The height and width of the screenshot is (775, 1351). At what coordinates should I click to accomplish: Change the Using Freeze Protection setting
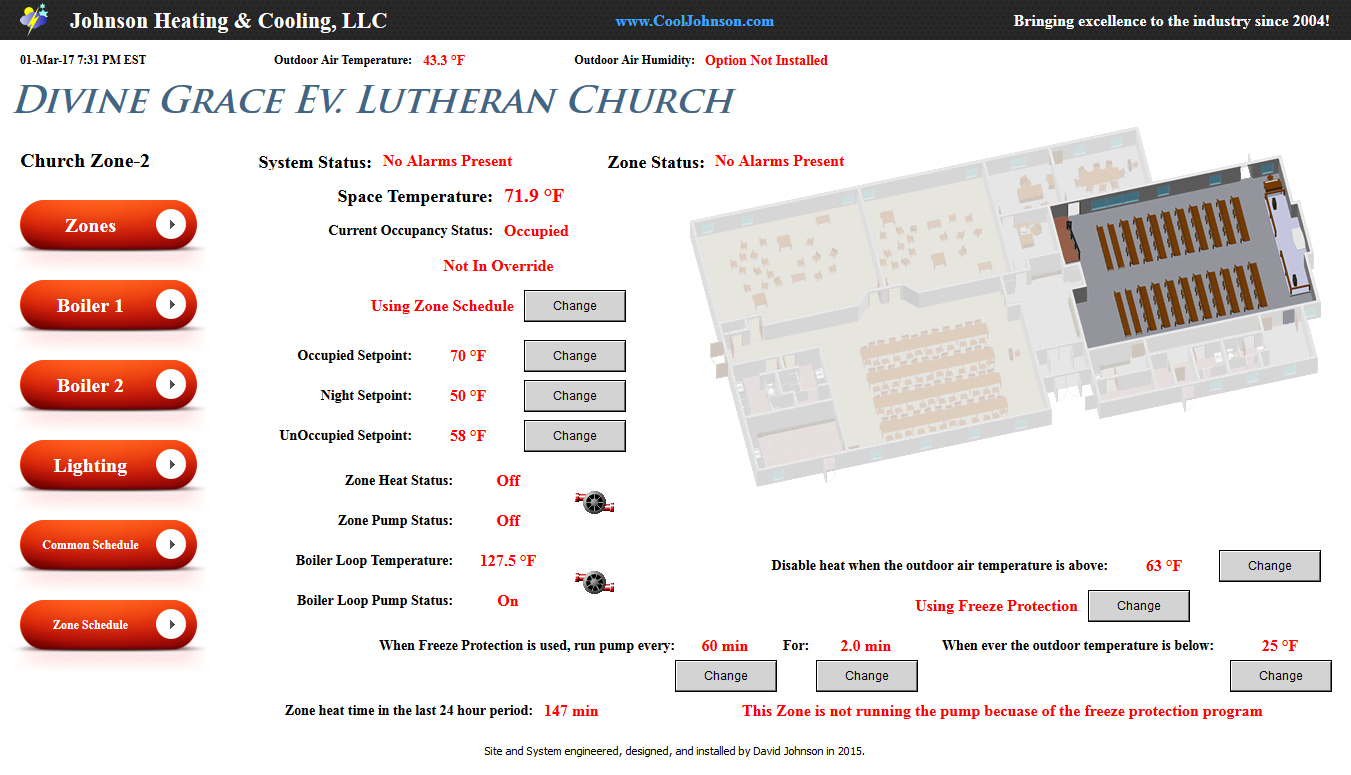tap(1139, 606)
